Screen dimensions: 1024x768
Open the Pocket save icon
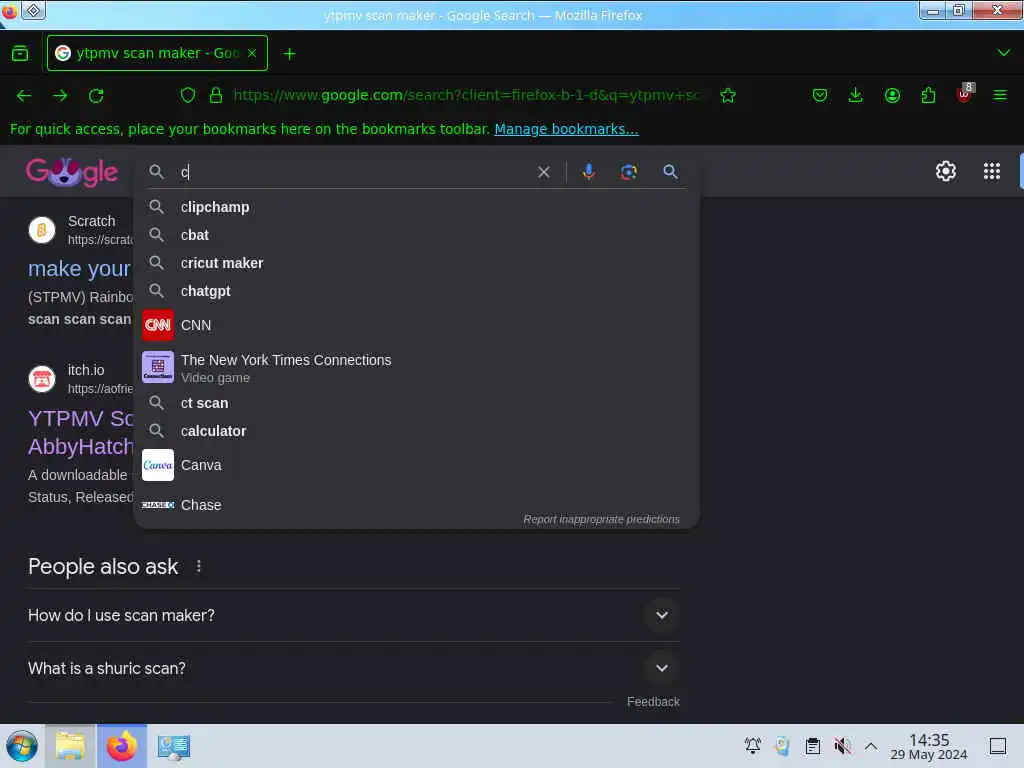click(x=820, y=96)
